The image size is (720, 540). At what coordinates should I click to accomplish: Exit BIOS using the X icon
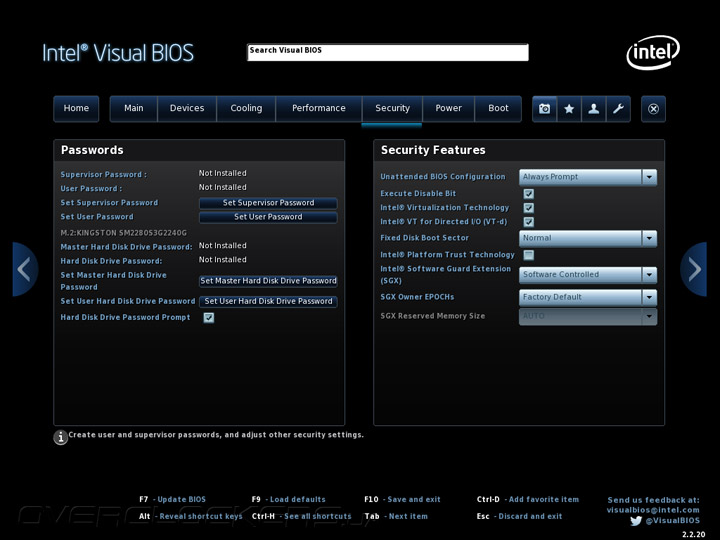point(653,109)
